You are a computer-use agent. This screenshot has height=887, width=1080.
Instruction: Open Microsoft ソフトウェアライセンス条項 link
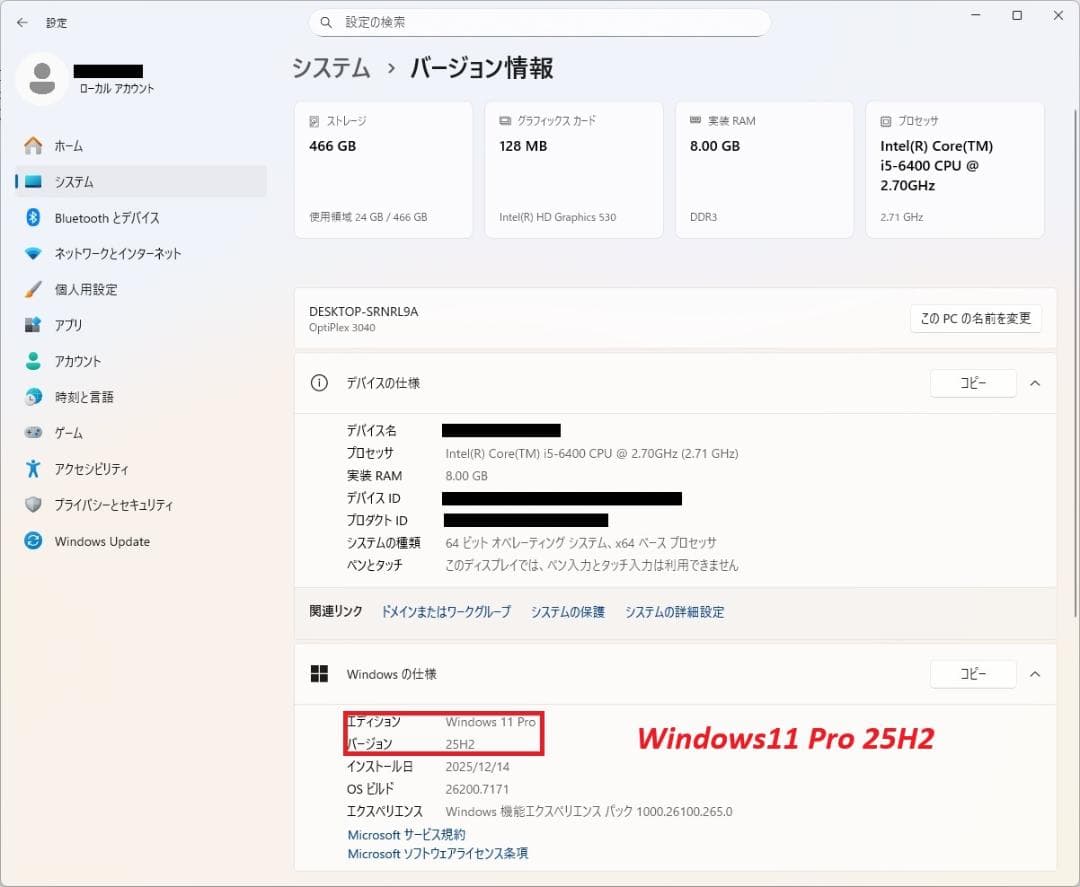pyautogui.click(x=437, y=853)
